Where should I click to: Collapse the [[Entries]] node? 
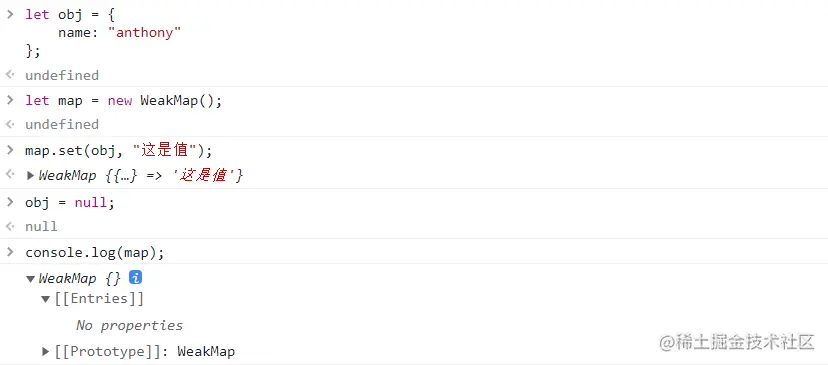(x=45, y=300)
